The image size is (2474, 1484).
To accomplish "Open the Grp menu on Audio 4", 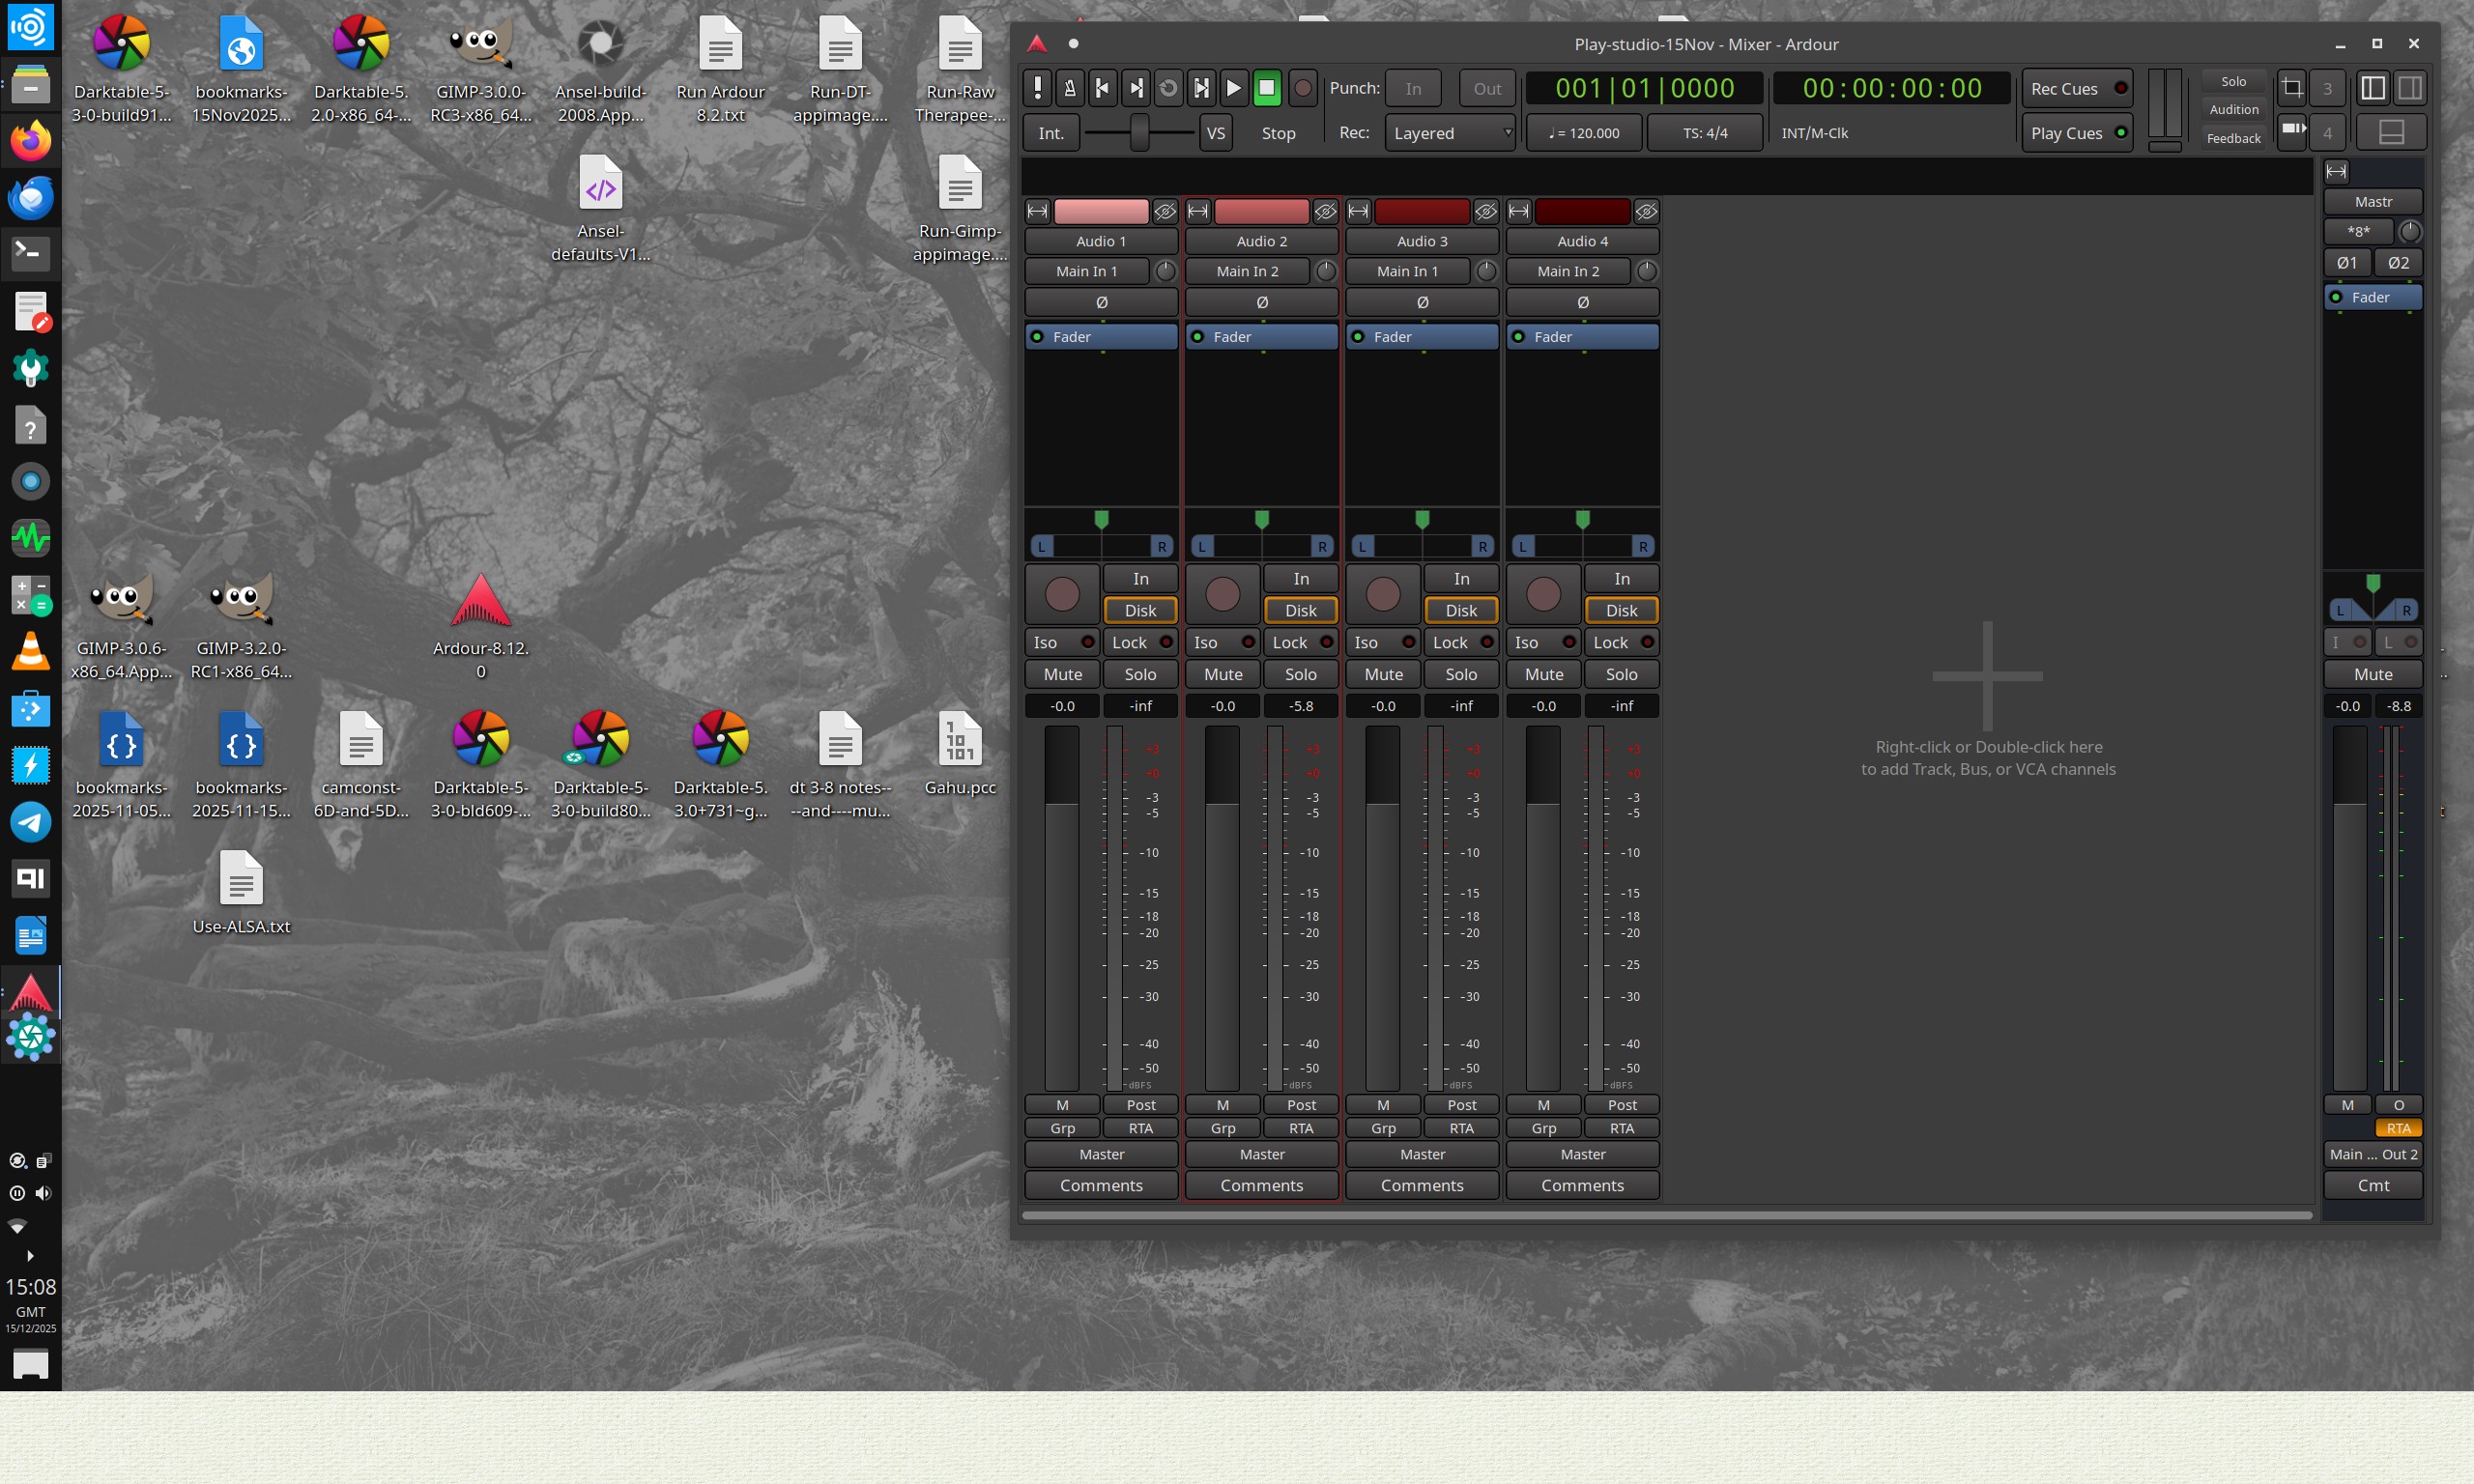I will [x=1543, y=1128].
